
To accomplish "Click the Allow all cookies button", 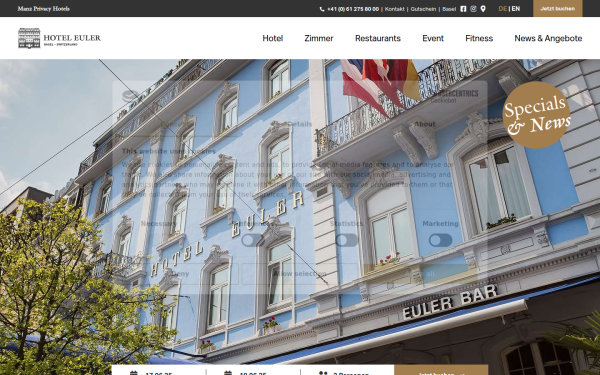I will tap(420, 274).
